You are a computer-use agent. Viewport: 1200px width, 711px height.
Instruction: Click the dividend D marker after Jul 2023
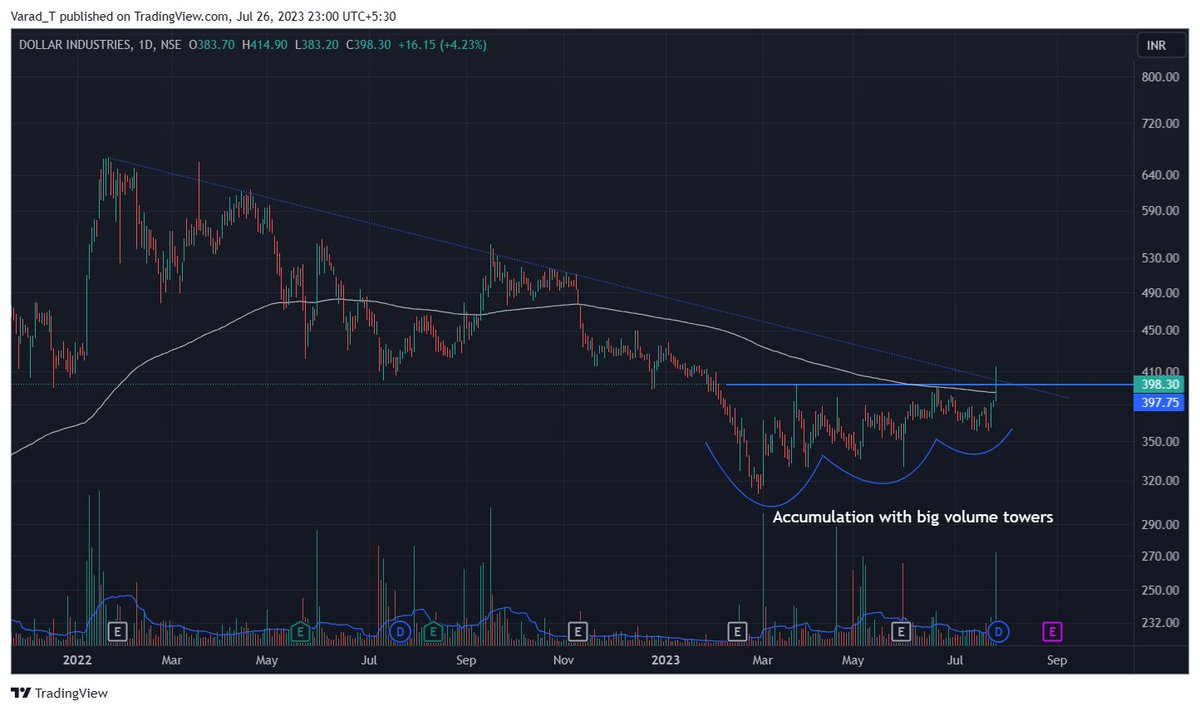[999, 631]
